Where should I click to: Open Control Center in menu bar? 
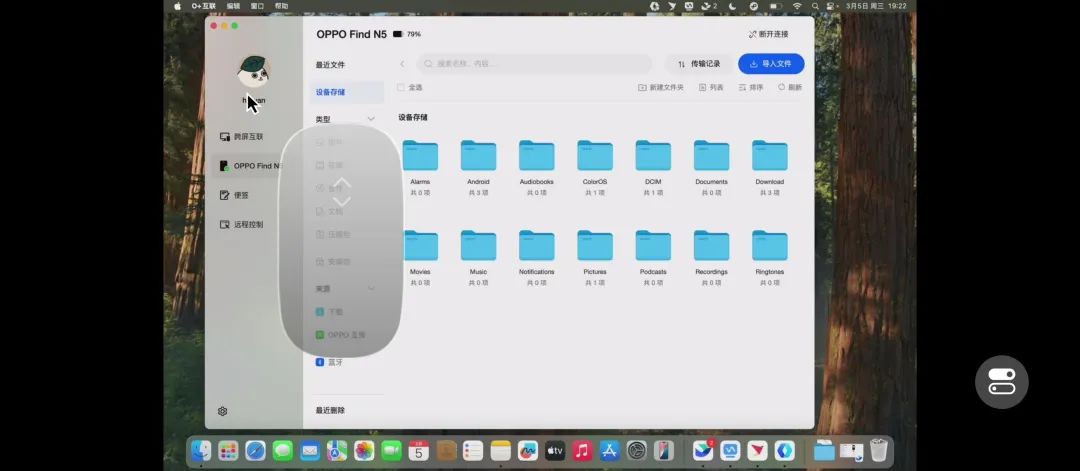[x=831, y=6]
